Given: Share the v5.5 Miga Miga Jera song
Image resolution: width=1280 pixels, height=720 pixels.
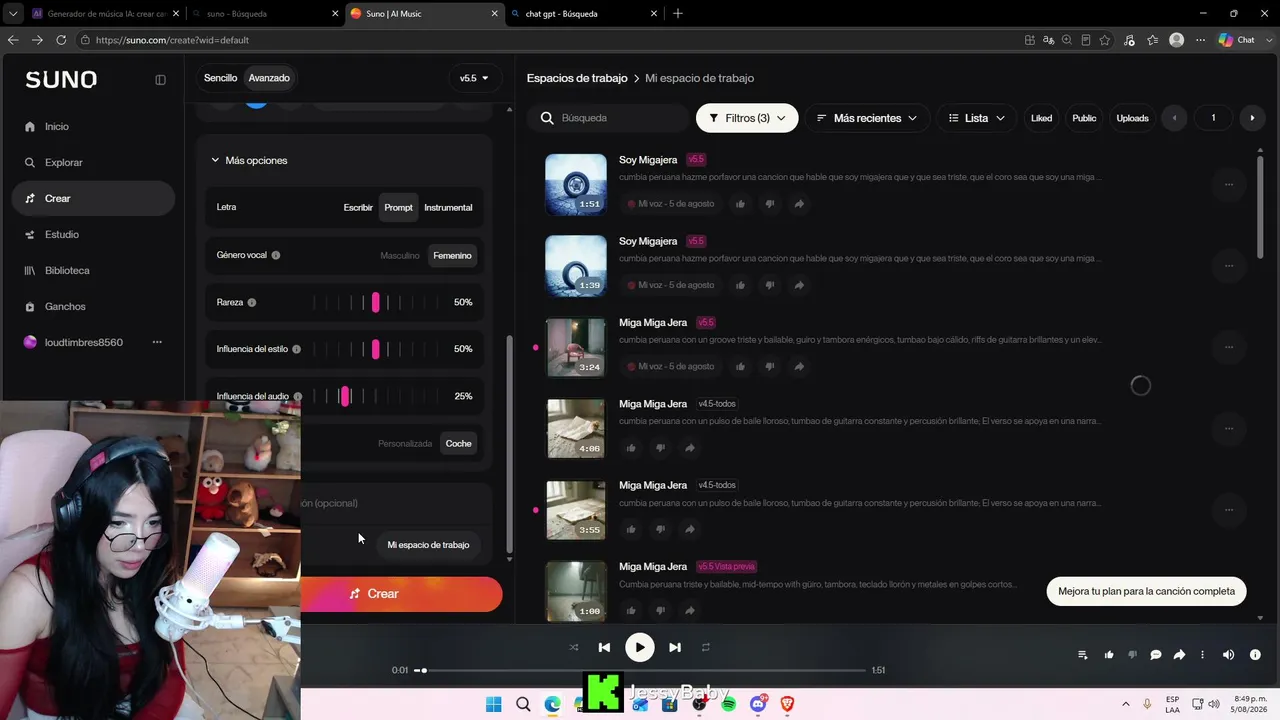Looking at the screenshot, I should coord(799,367).
